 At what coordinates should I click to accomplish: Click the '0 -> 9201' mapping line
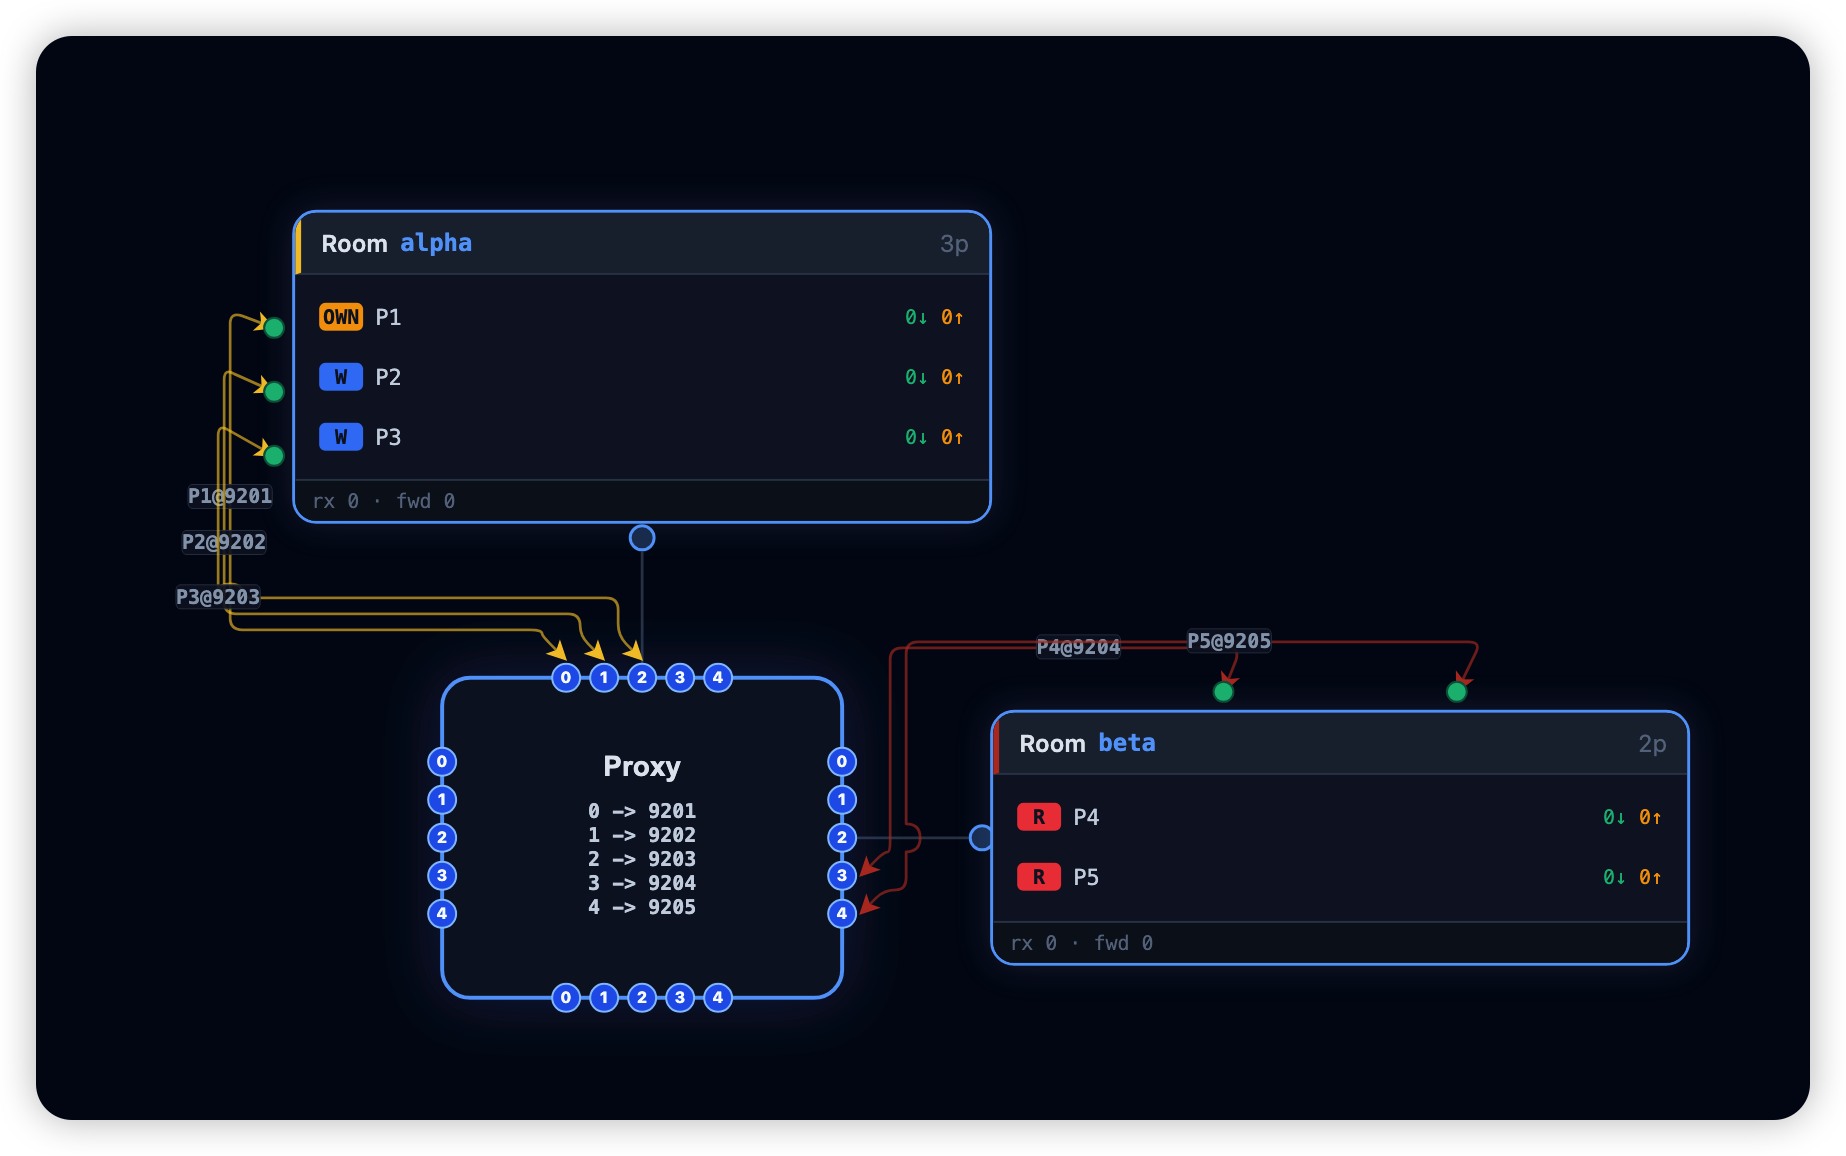coord(642,811)
